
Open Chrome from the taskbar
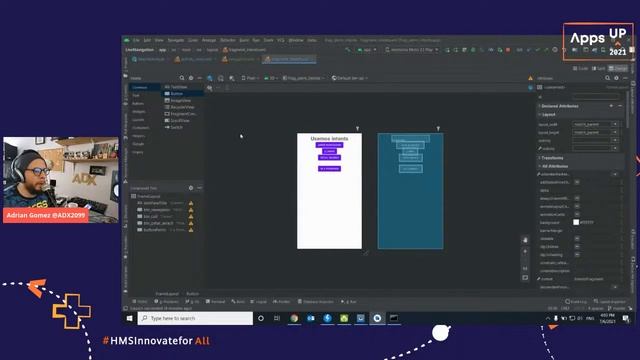tap(294, 318)
